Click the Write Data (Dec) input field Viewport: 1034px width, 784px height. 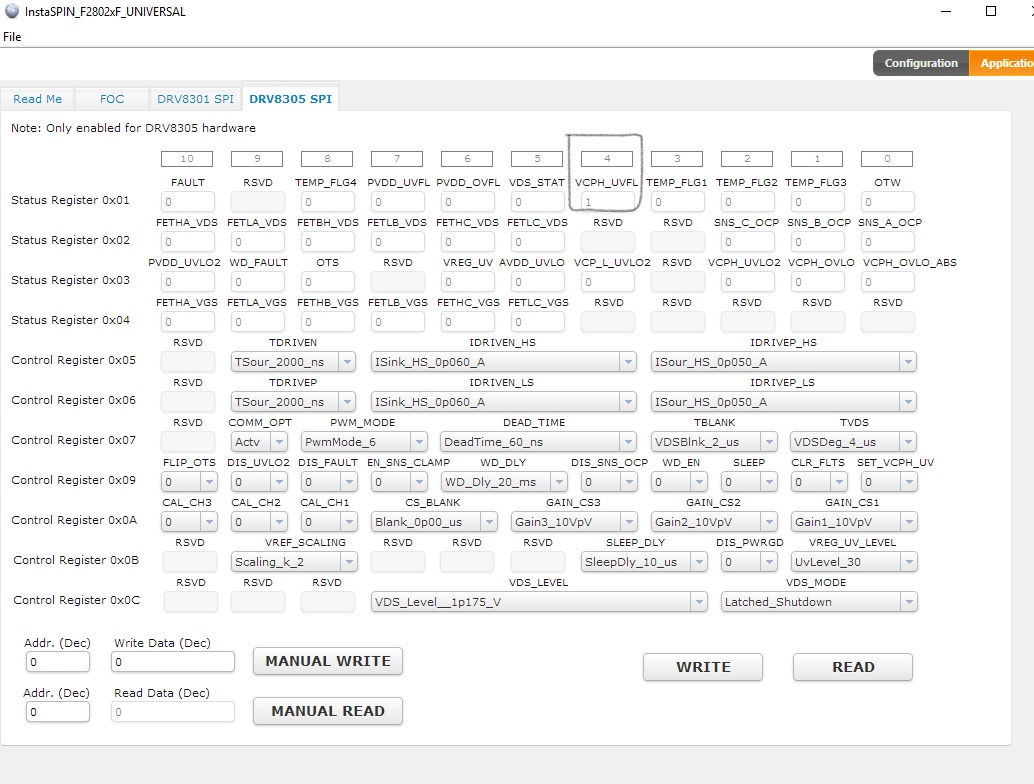coord(173,661)
